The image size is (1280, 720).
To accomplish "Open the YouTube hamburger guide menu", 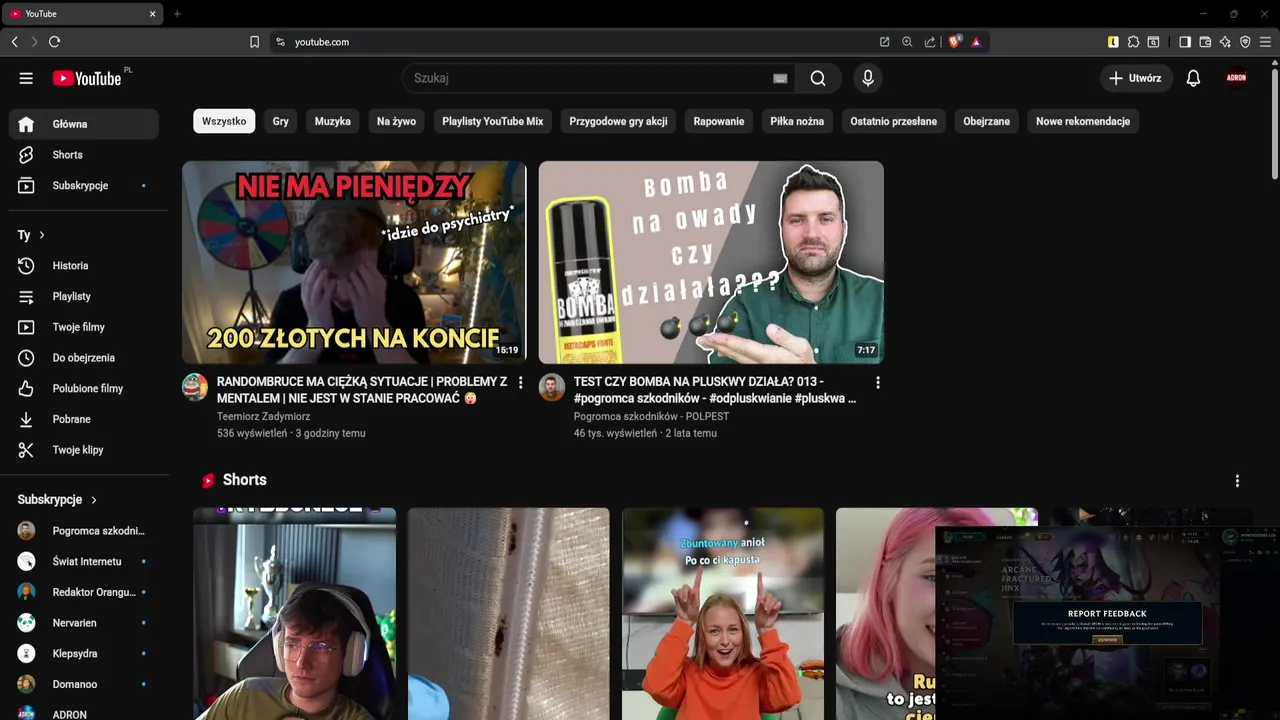I will coord(26,78).
